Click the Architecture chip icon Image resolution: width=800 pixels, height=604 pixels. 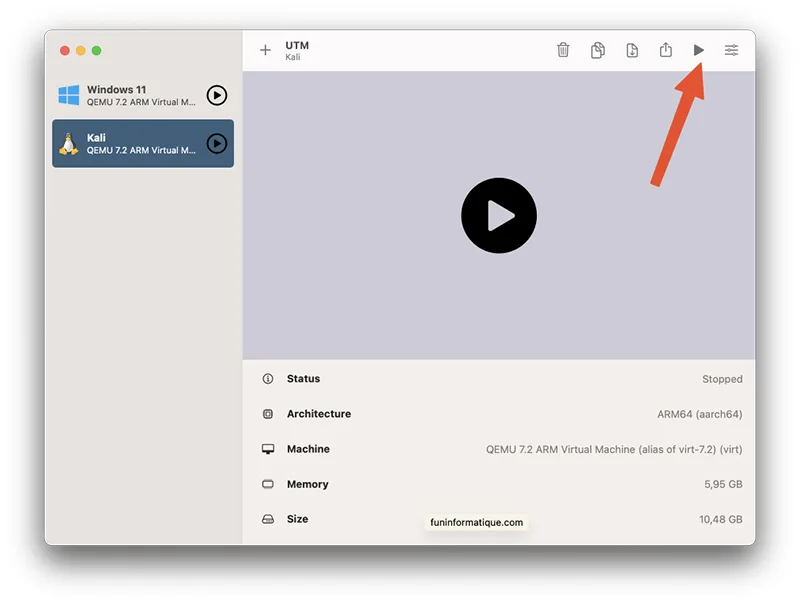point(268,414)
